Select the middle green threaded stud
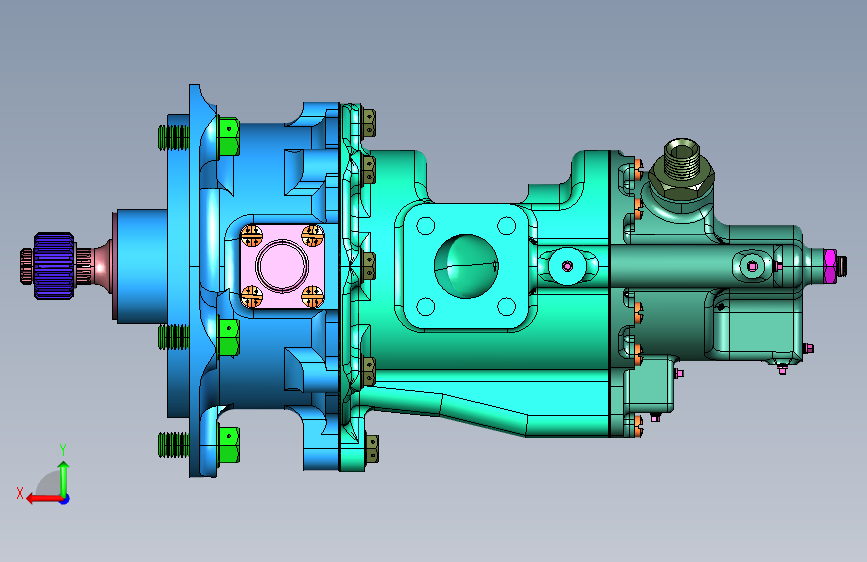 coord(174,337)
